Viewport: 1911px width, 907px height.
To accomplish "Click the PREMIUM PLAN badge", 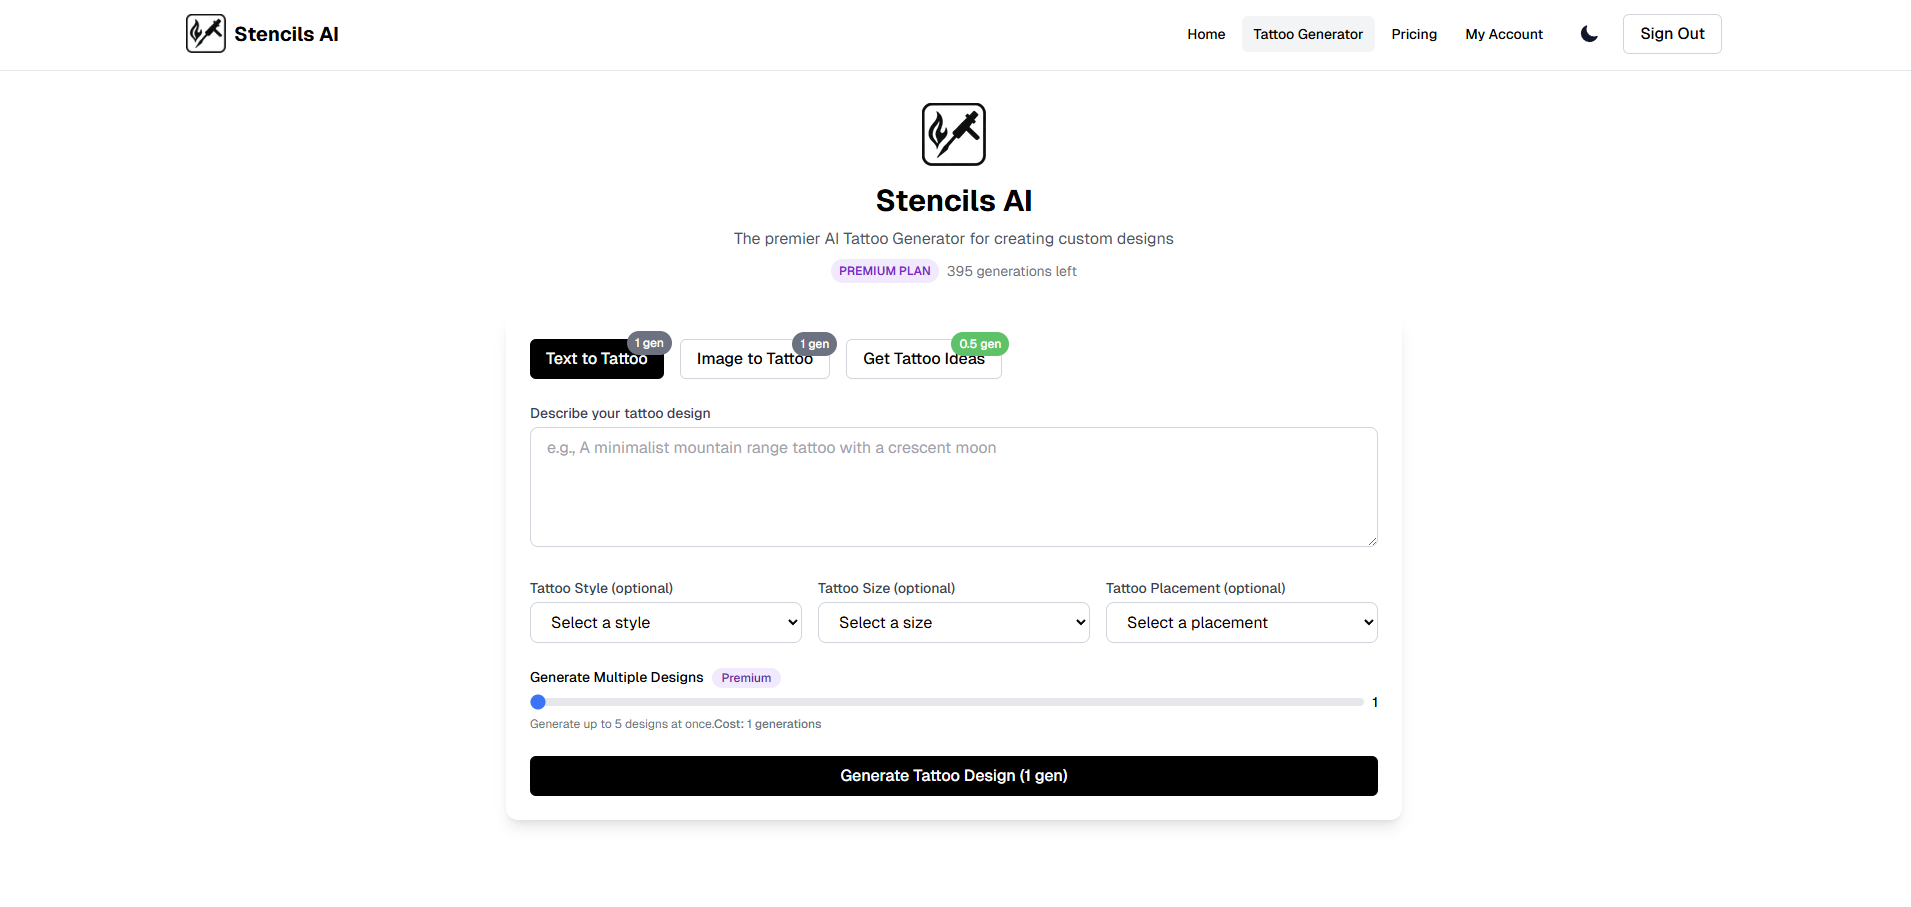I will coord(884,271).
